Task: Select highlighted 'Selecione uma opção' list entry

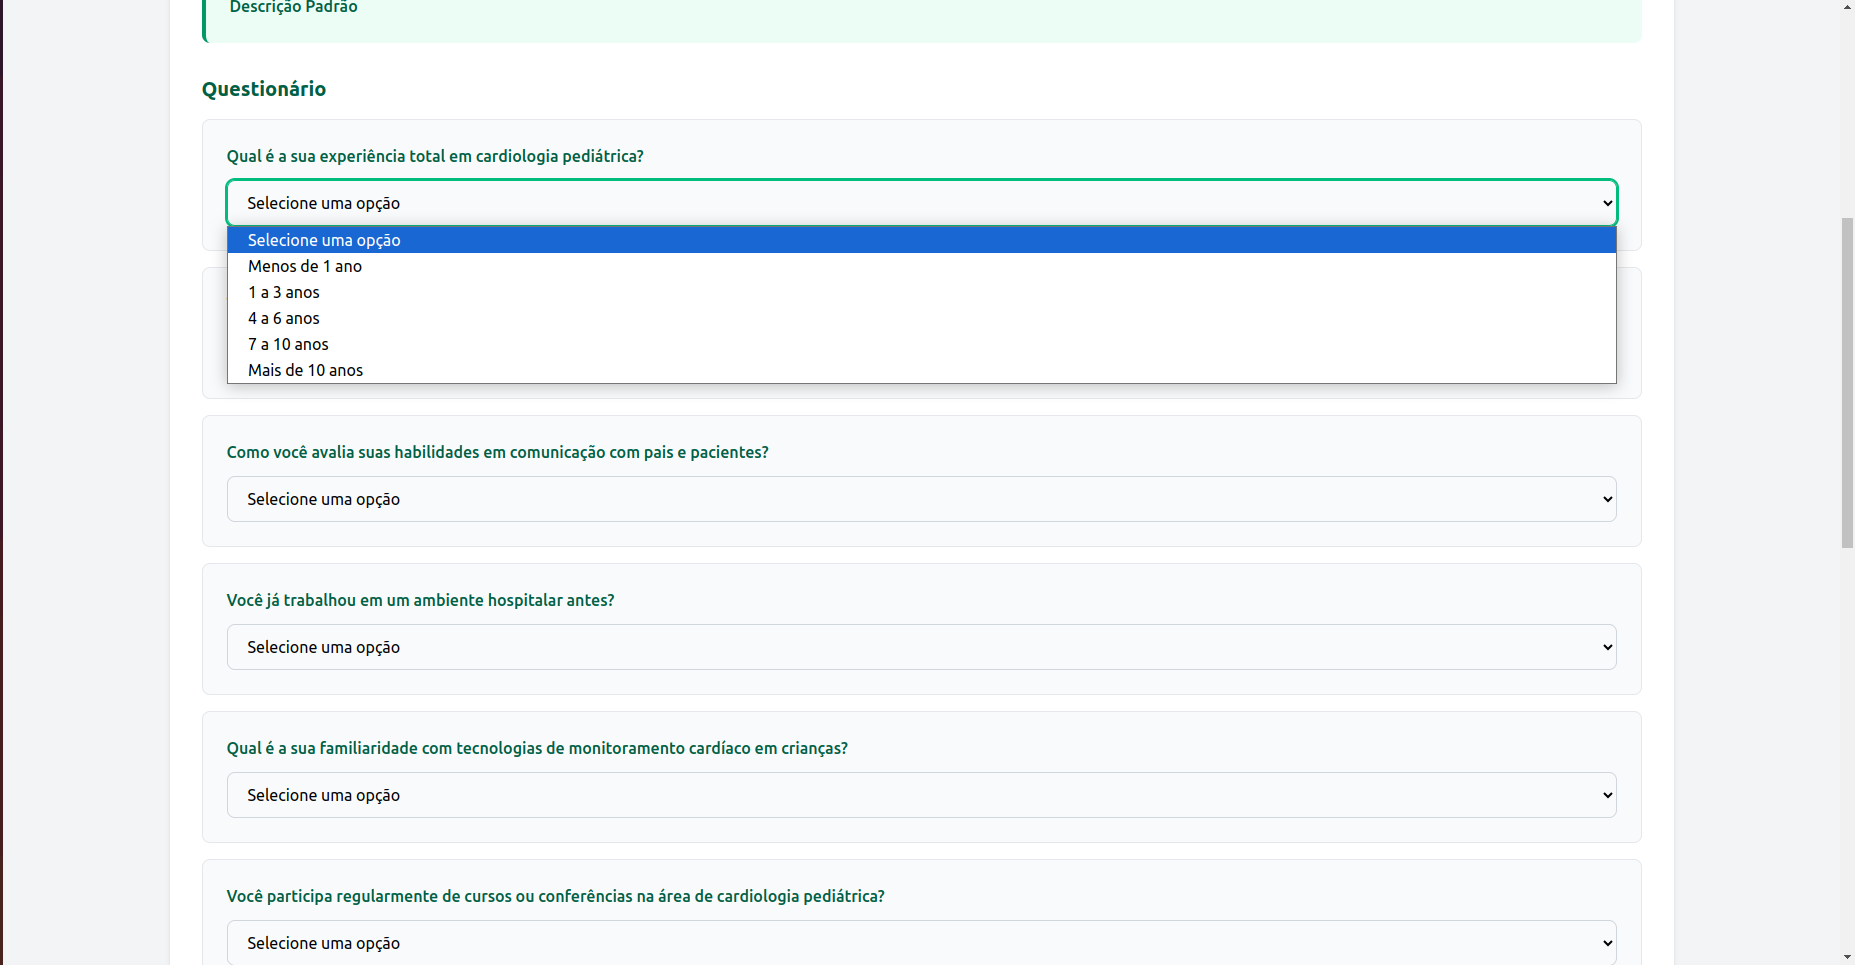Action: (x=324, y=240)
